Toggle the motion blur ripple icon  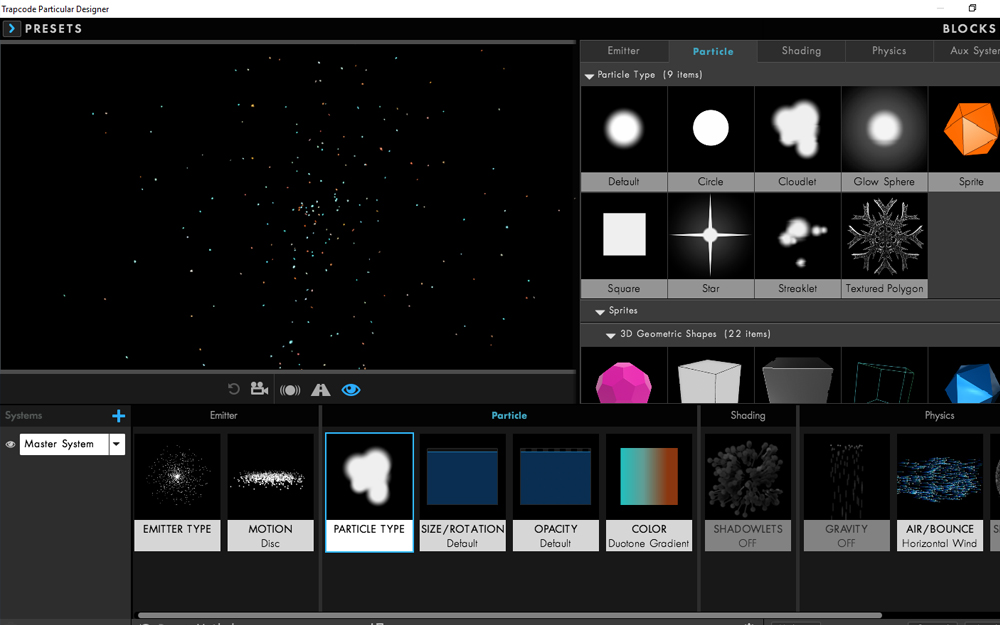[x=290, y=390]
